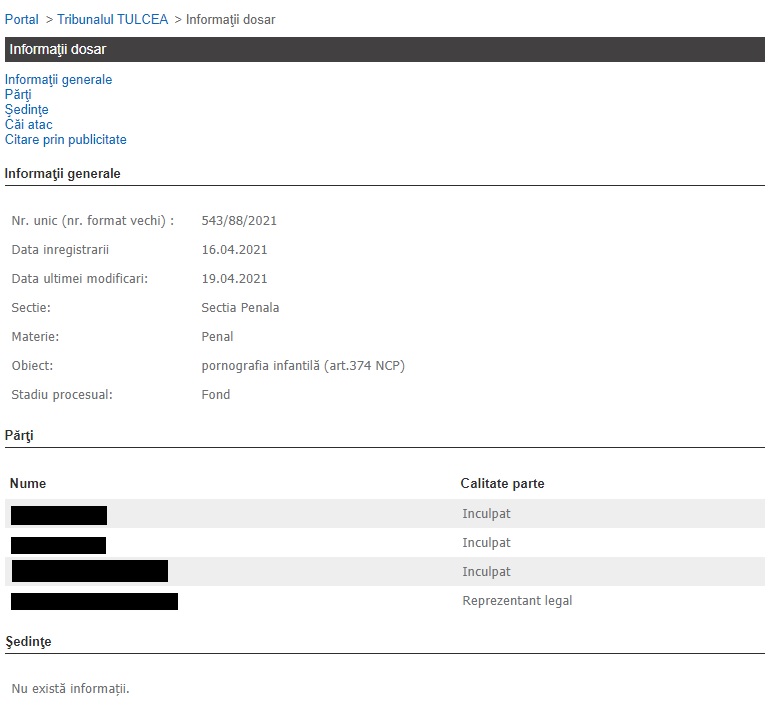Open the Ședințe anchor link

(x=26, y=110)
